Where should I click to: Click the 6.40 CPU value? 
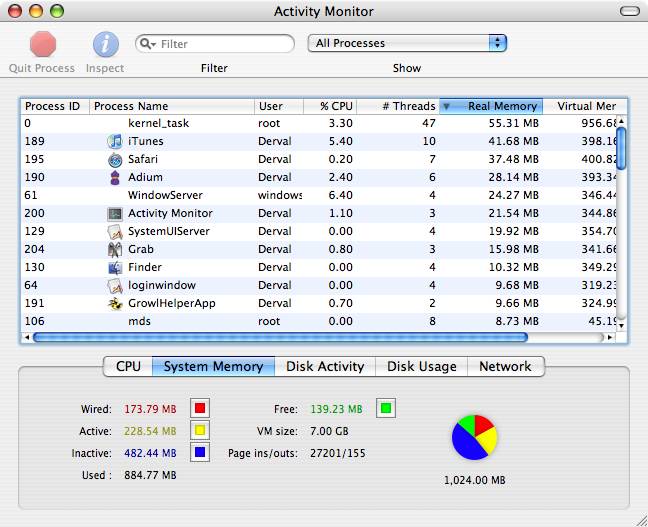click(341, 195)
